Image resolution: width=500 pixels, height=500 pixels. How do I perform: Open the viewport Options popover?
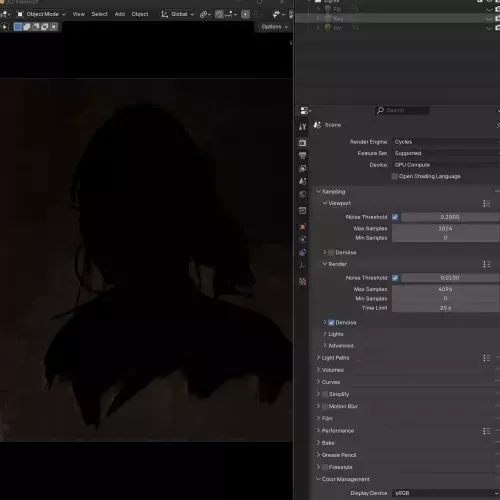(x=274, y=27)
